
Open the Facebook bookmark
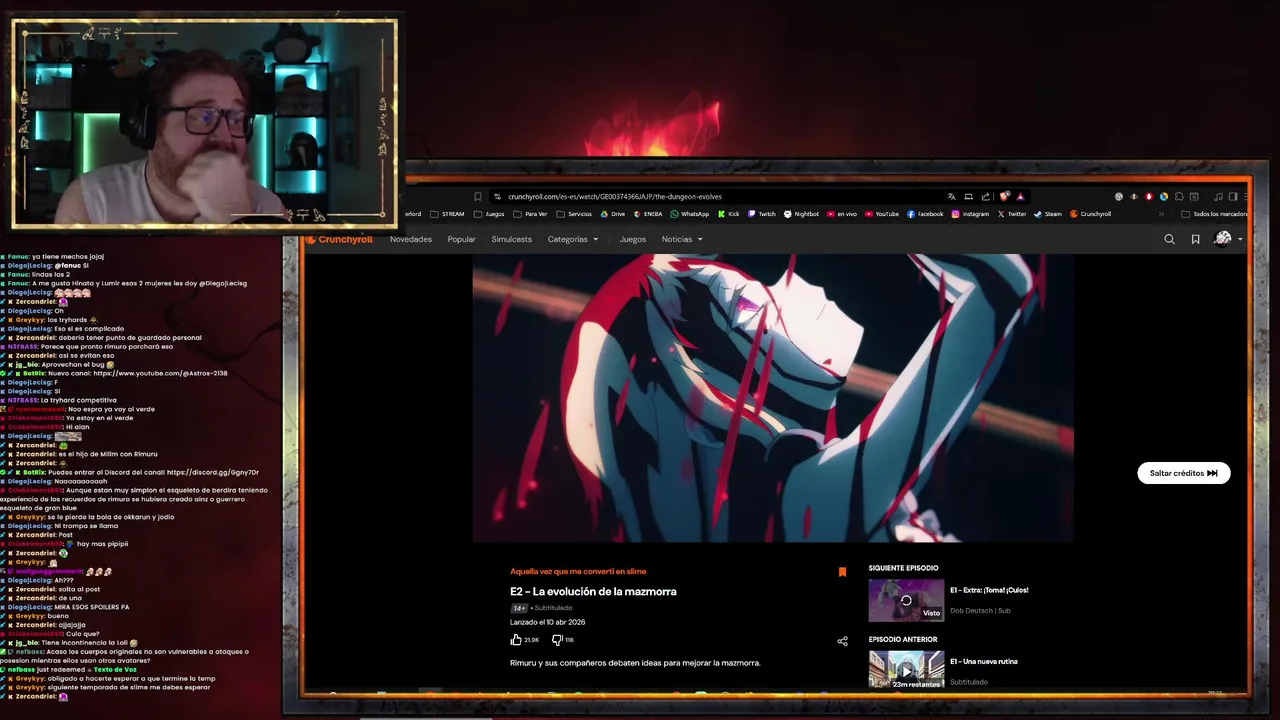click(x=925, y=214)
